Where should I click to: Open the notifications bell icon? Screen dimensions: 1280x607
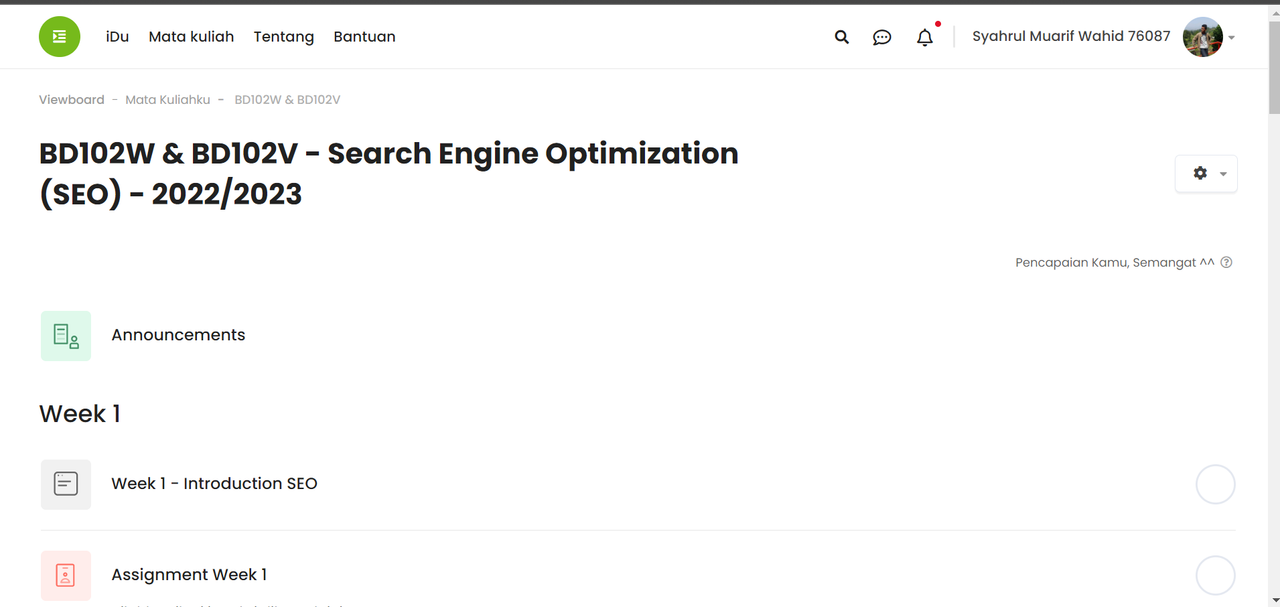925,38
